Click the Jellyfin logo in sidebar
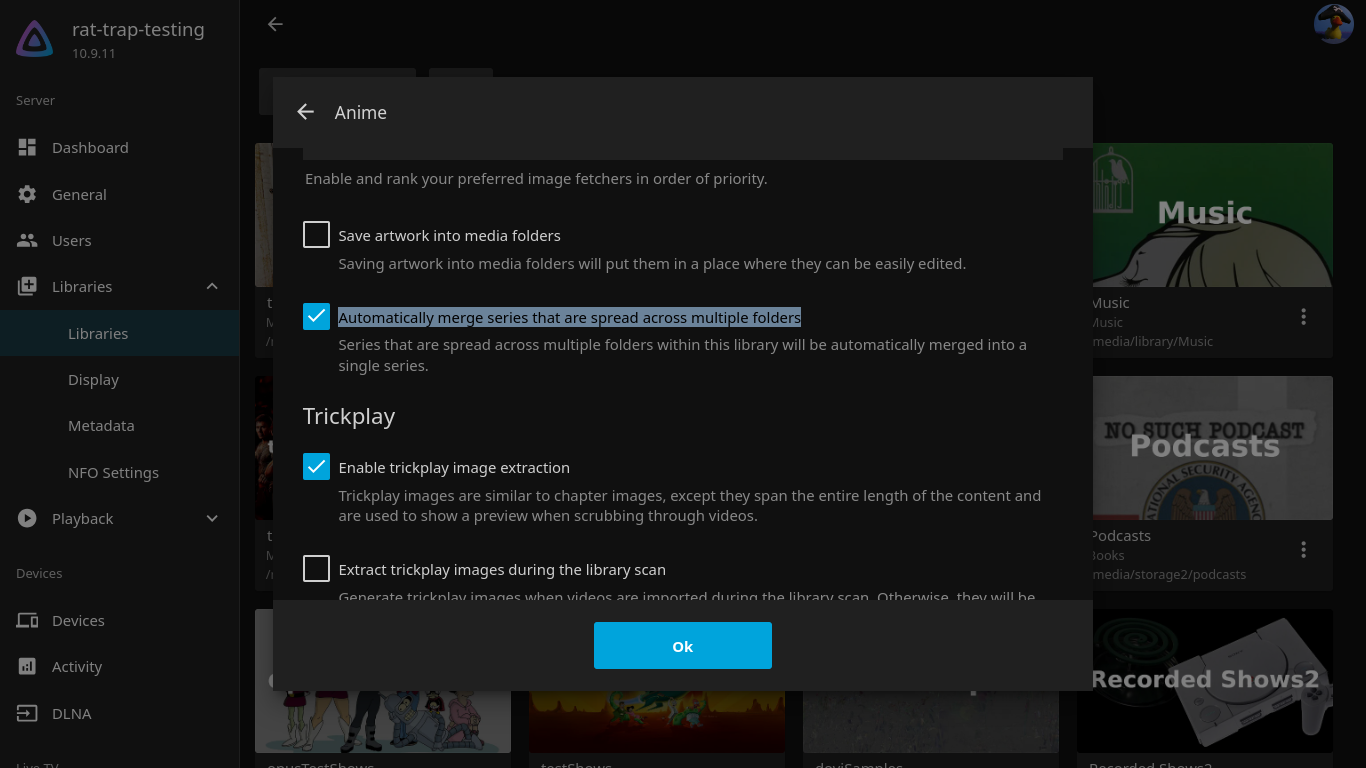This screenshot has height=768, width=1366. click(x=35, y=39)
